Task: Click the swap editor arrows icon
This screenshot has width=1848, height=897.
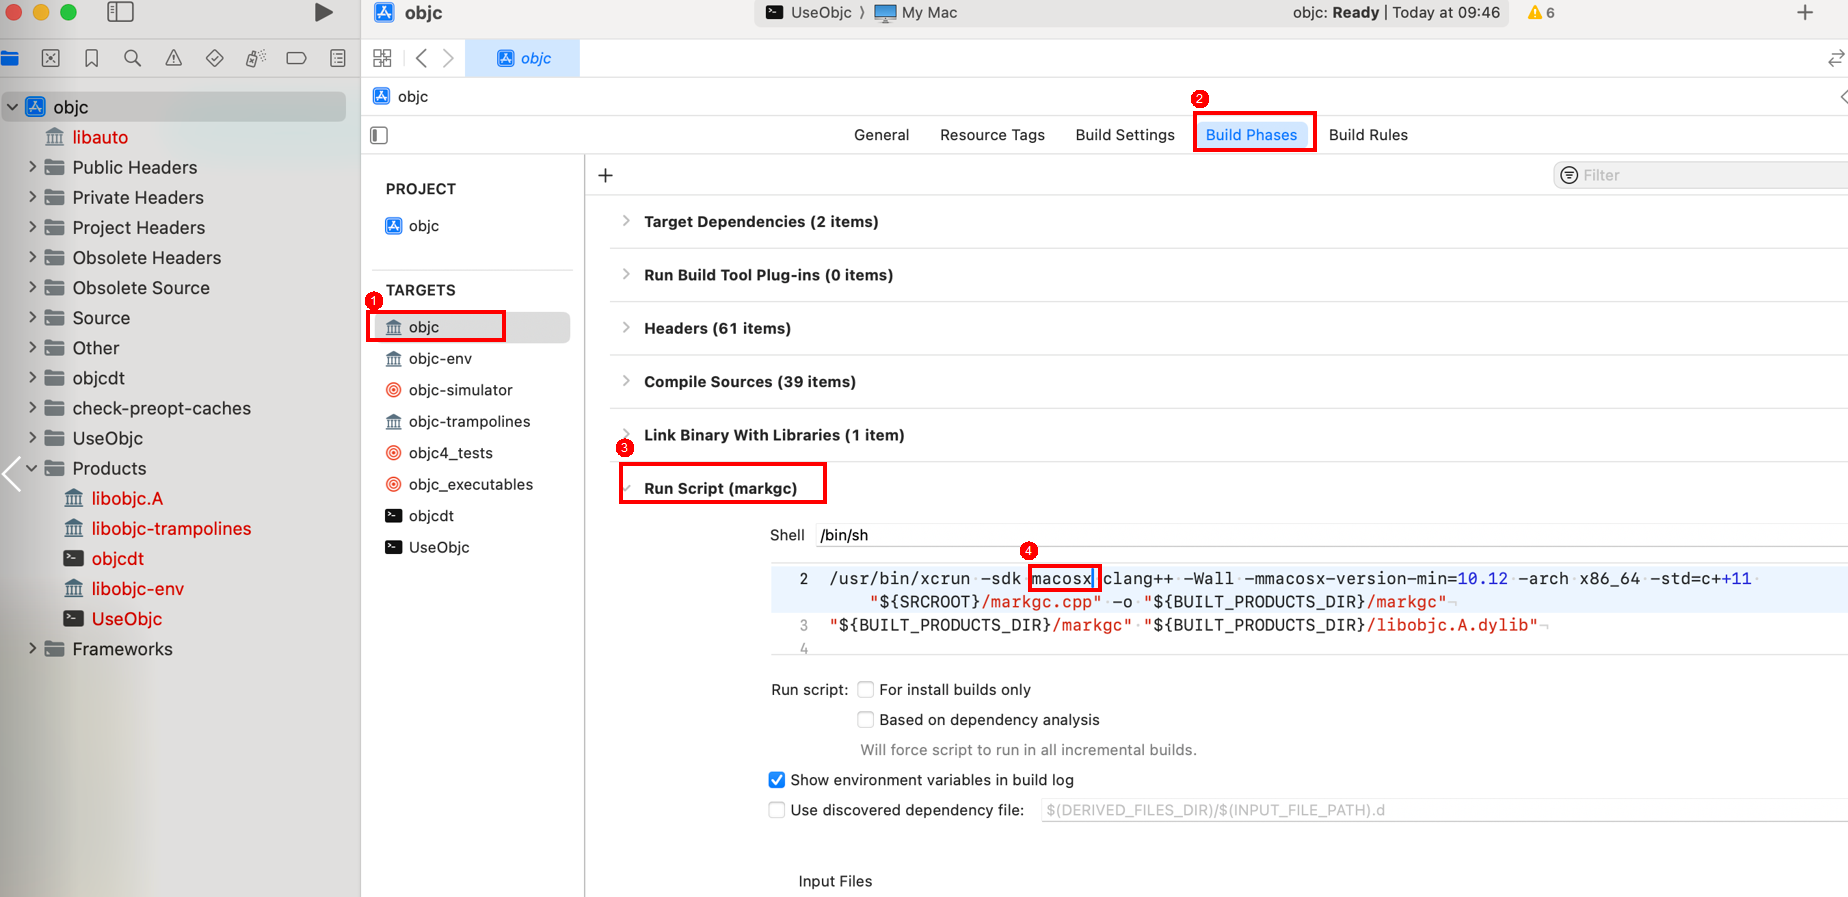Action: coord(1836,58)
